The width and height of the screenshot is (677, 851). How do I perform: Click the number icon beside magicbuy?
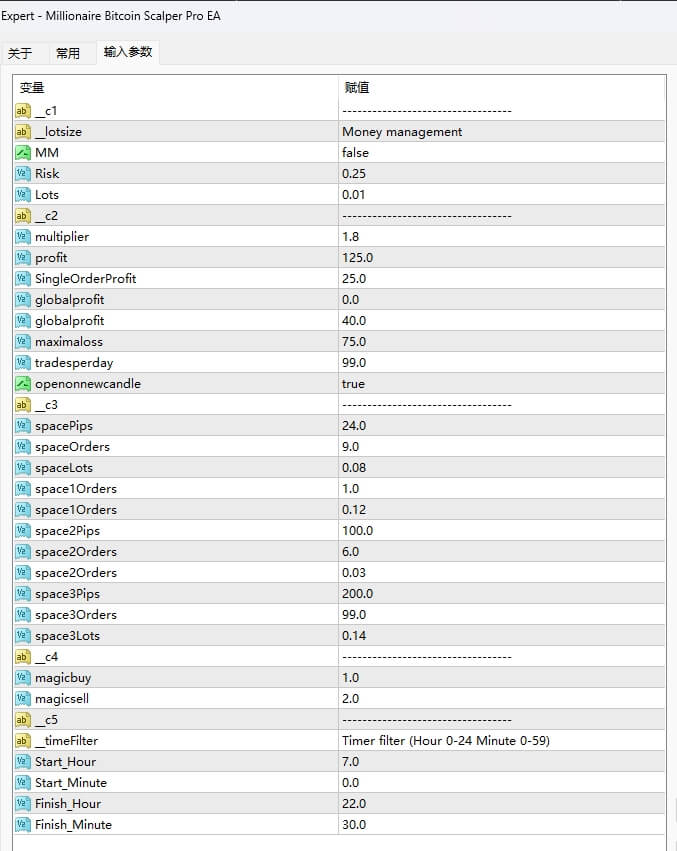(22, 678)
